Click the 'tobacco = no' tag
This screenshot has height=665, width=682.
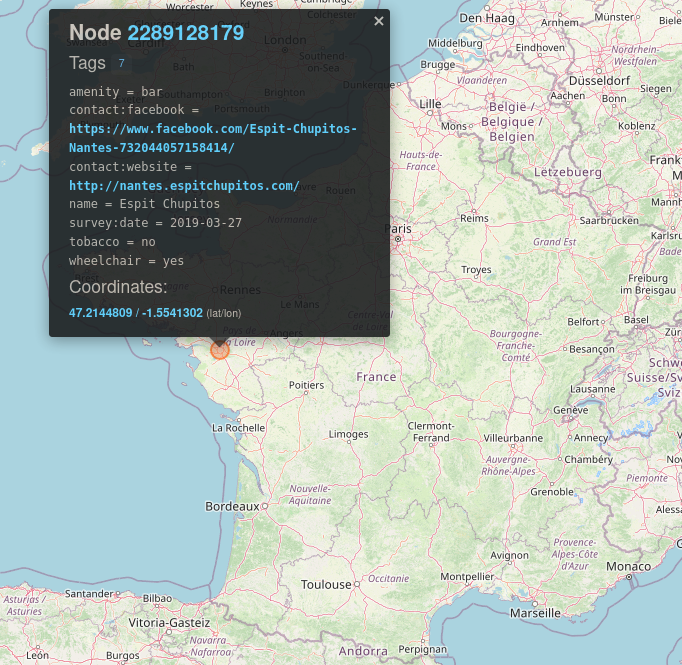[x=112, y=242]
